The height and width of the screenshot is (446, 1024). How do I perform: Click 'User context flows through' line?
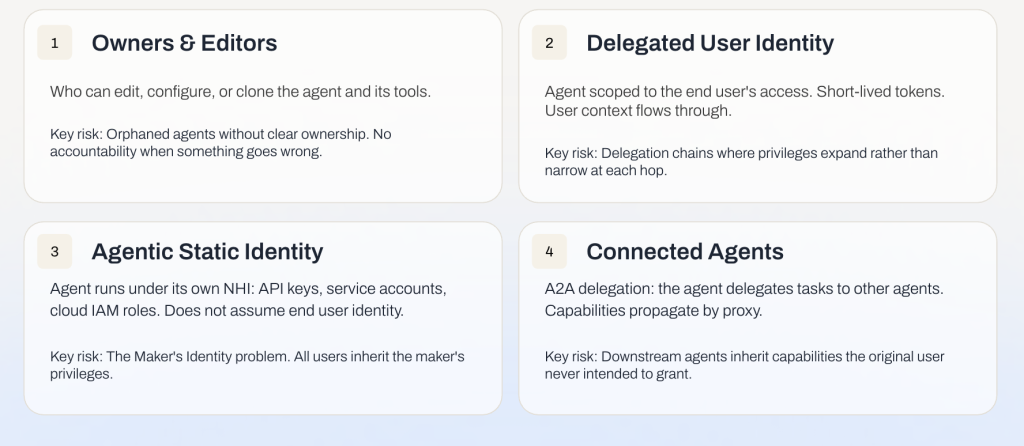(638, 111)
